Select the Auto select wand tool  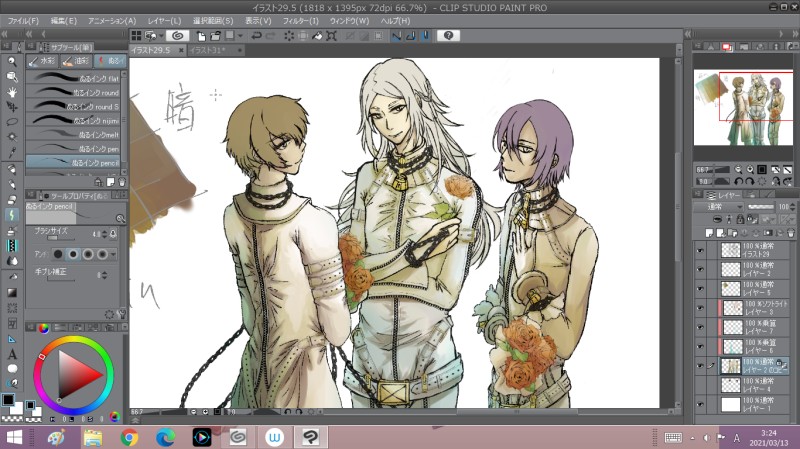coord(12,137)
